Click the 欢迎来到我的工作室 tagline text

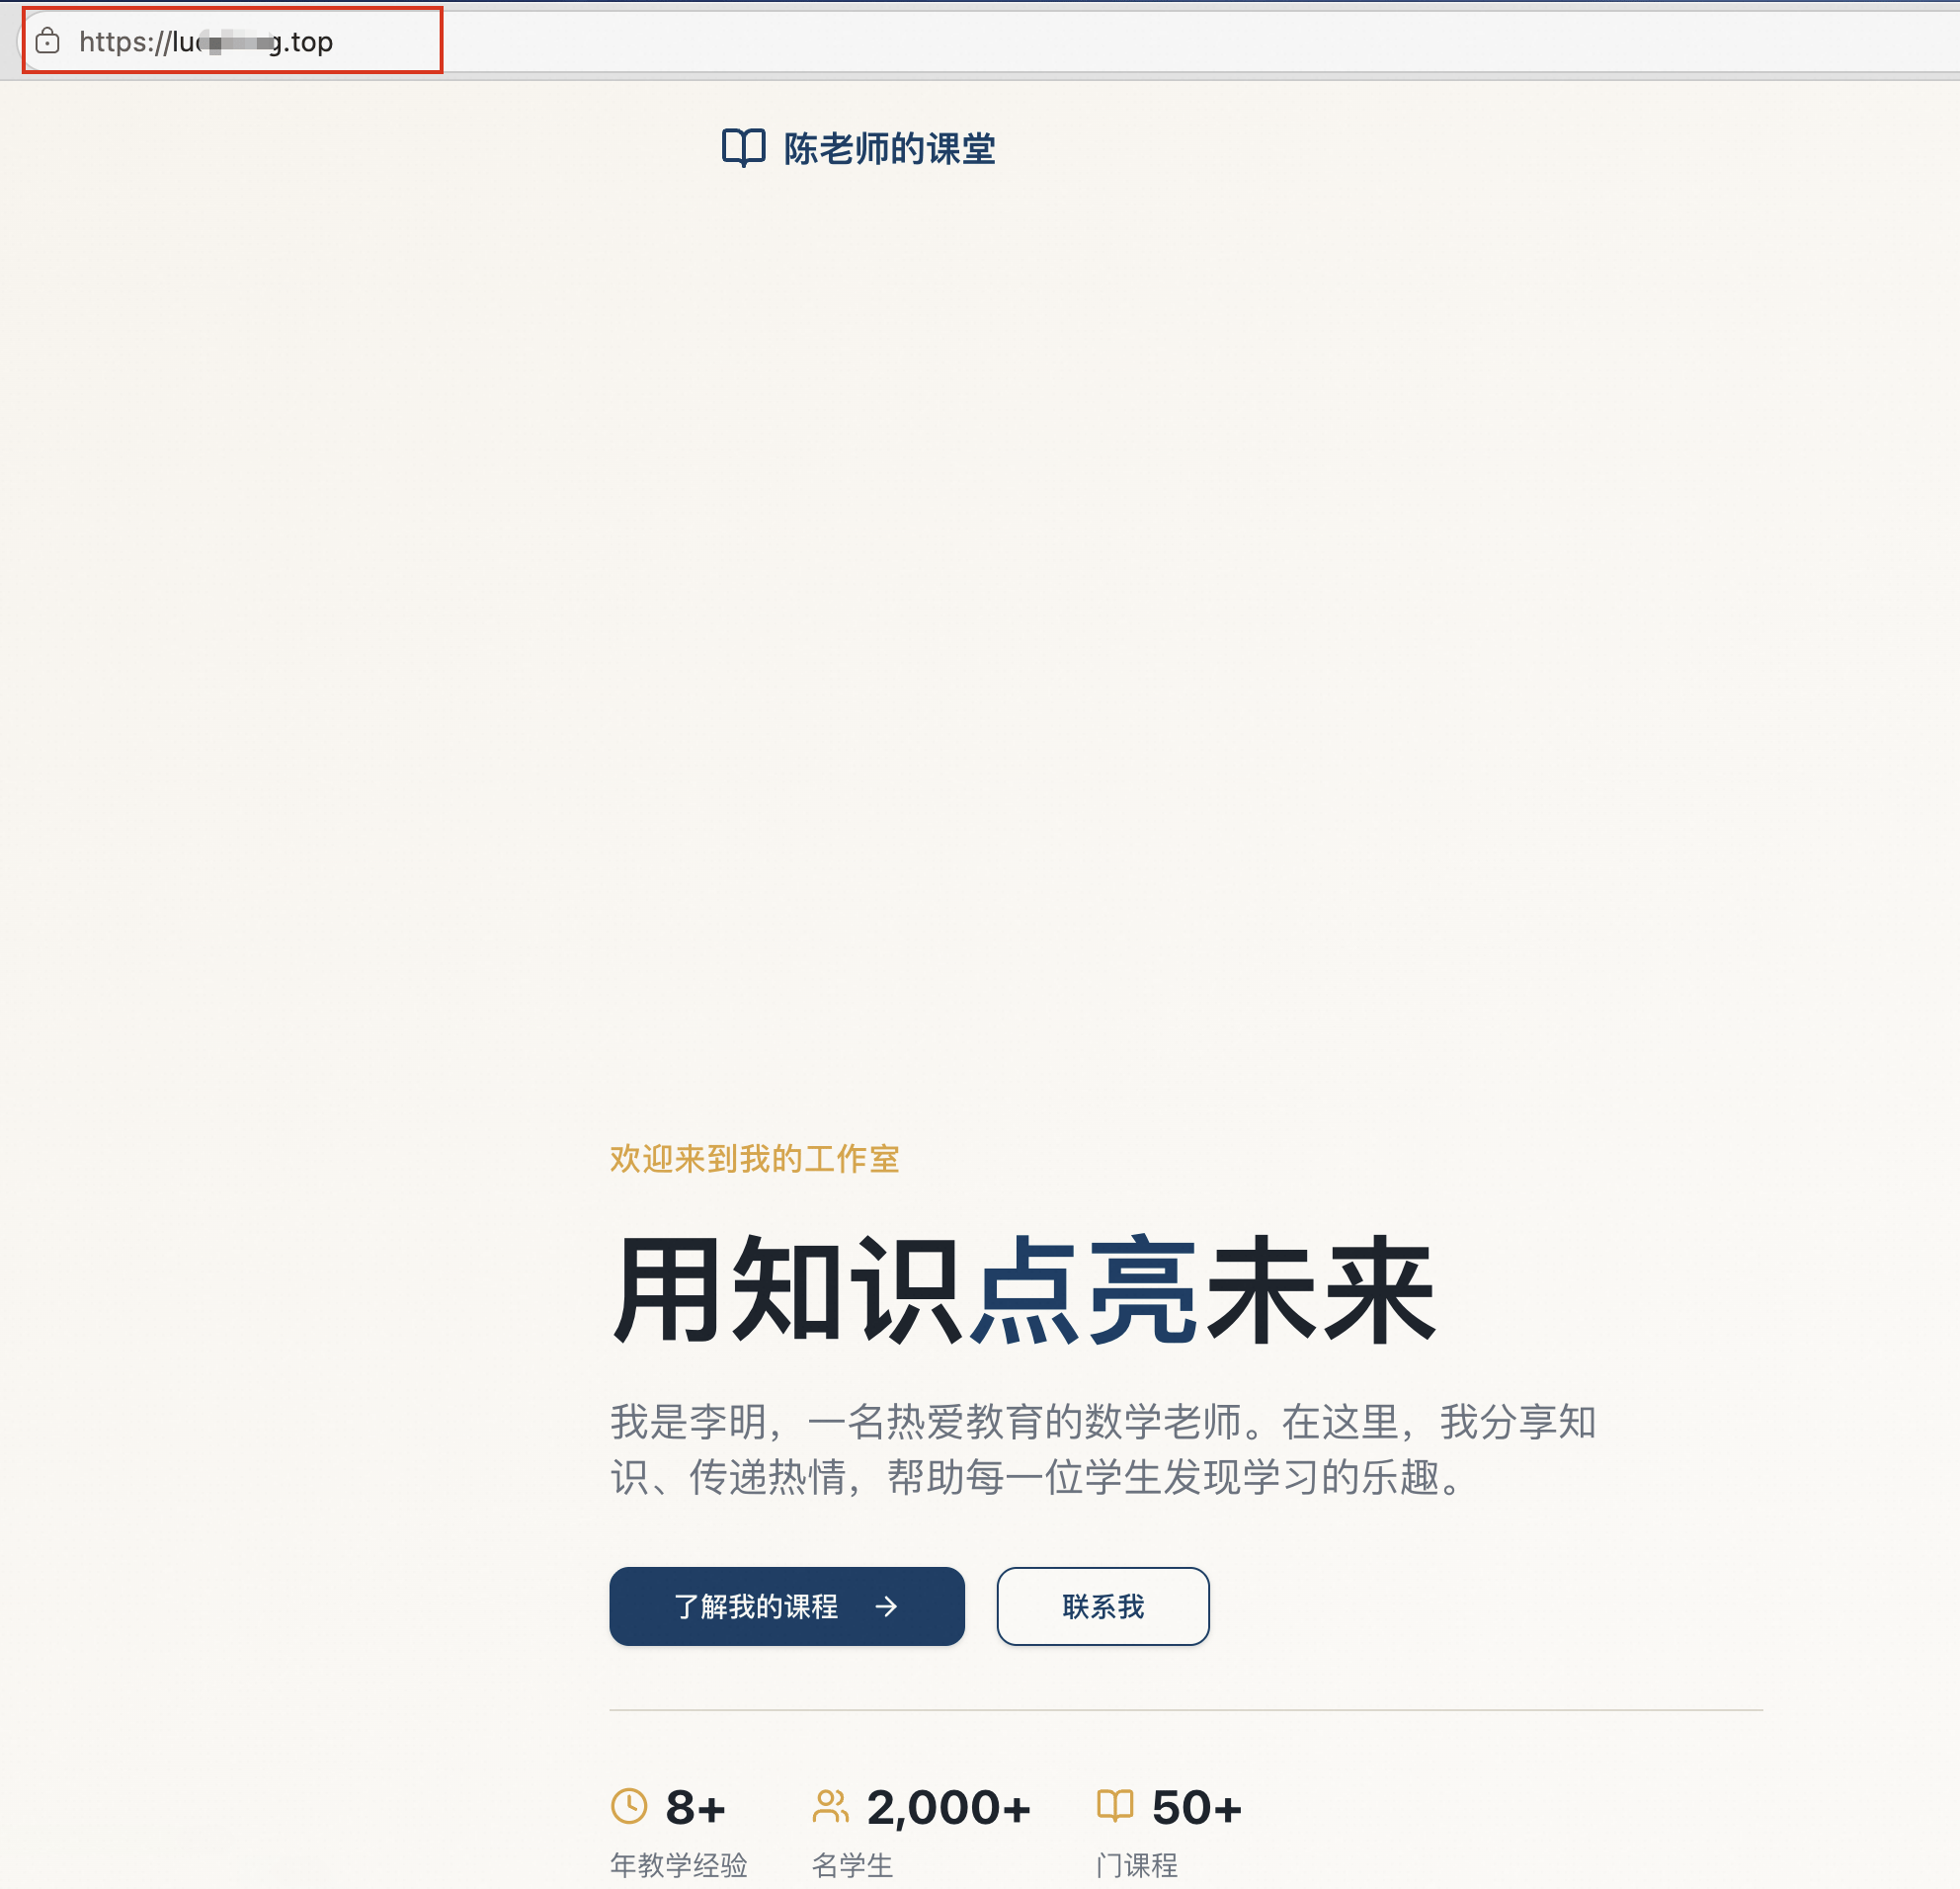[755, 1159]
